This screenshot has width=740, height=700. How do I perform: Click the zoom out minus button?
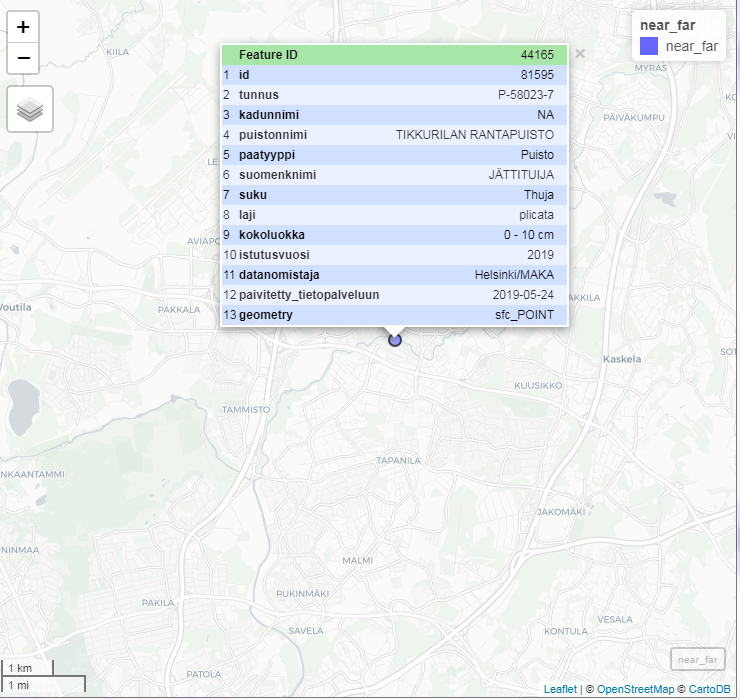[x=23, y=58]
